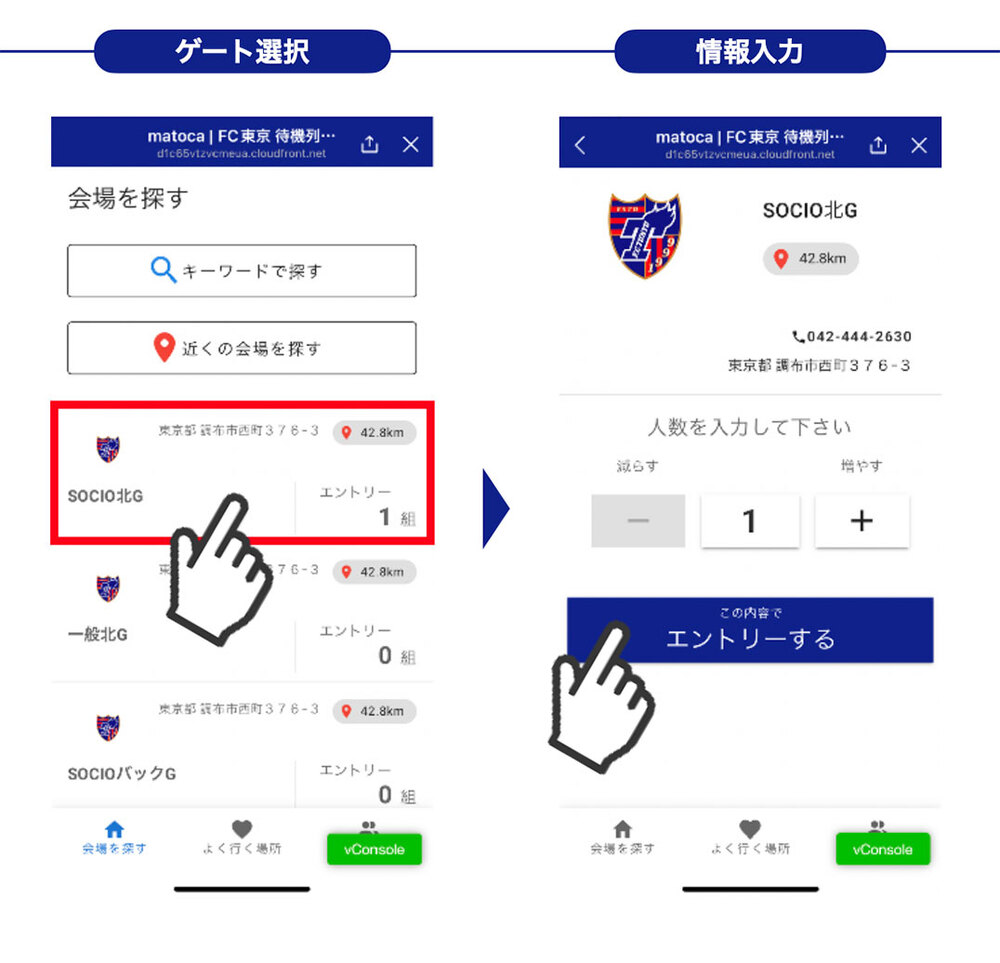The width and height of the screenshot is (1000, 963).
Task: Open 会場を探す home tab on left screen
Action: 114,837
